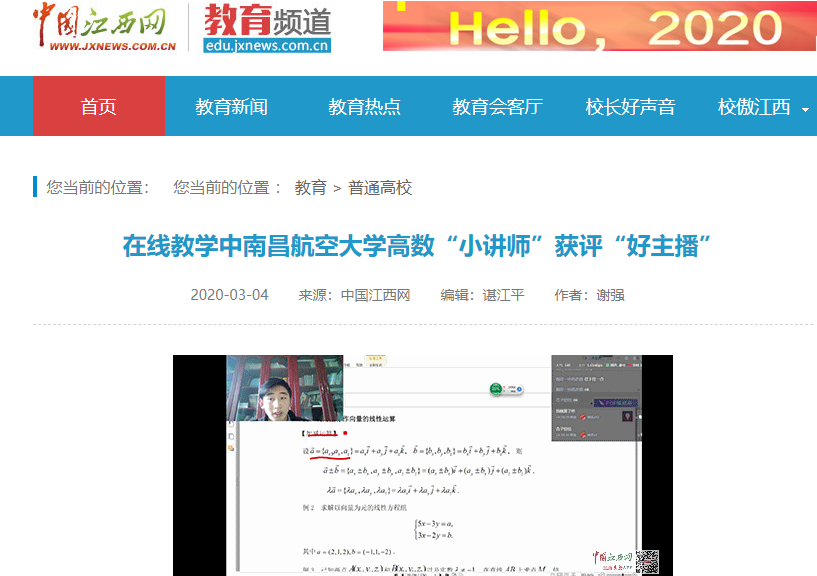
Task: Click the article headline about 南昌航空大学
Action: (422, 246)
